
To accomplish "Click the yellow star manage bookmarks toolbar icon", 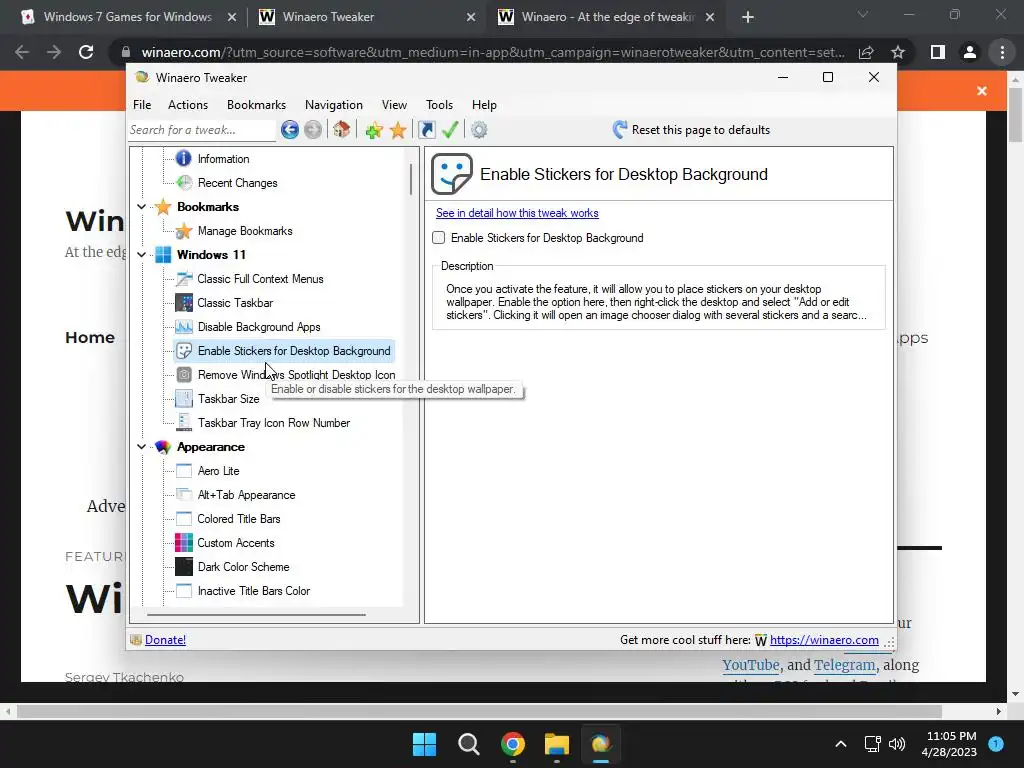I will (x=398, y=130).
